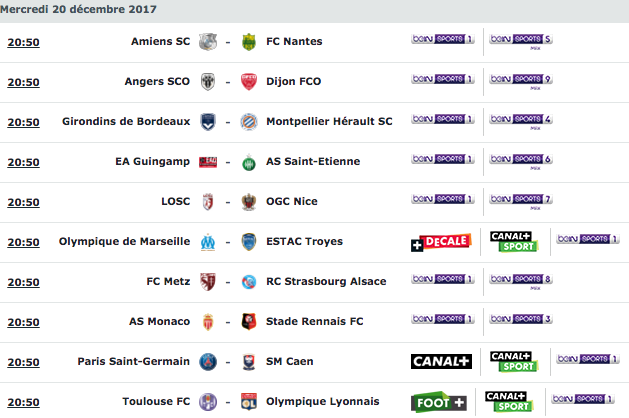Open the 20:50 link for Amiens SC match
Image resolution: width=629 pixels, height=418 pixels.
(x=23, y=42)
